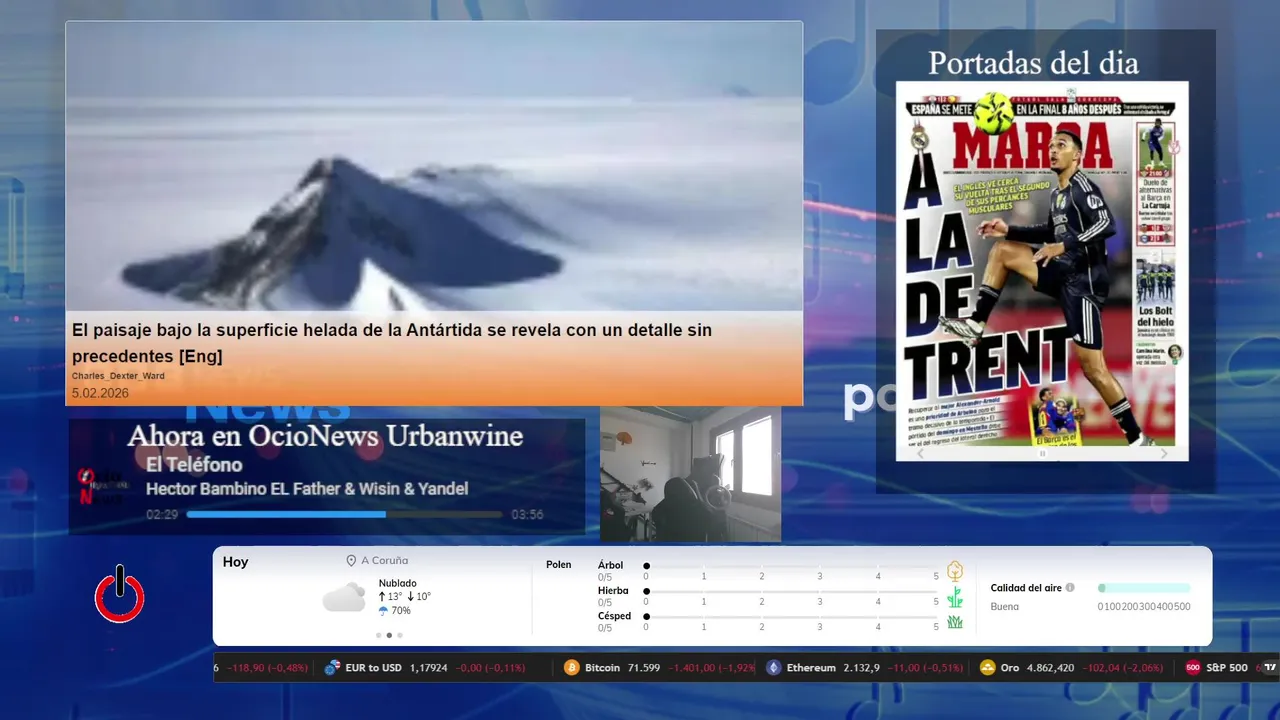
Task: Click the Nublado condition text
Action: (398, 583)
